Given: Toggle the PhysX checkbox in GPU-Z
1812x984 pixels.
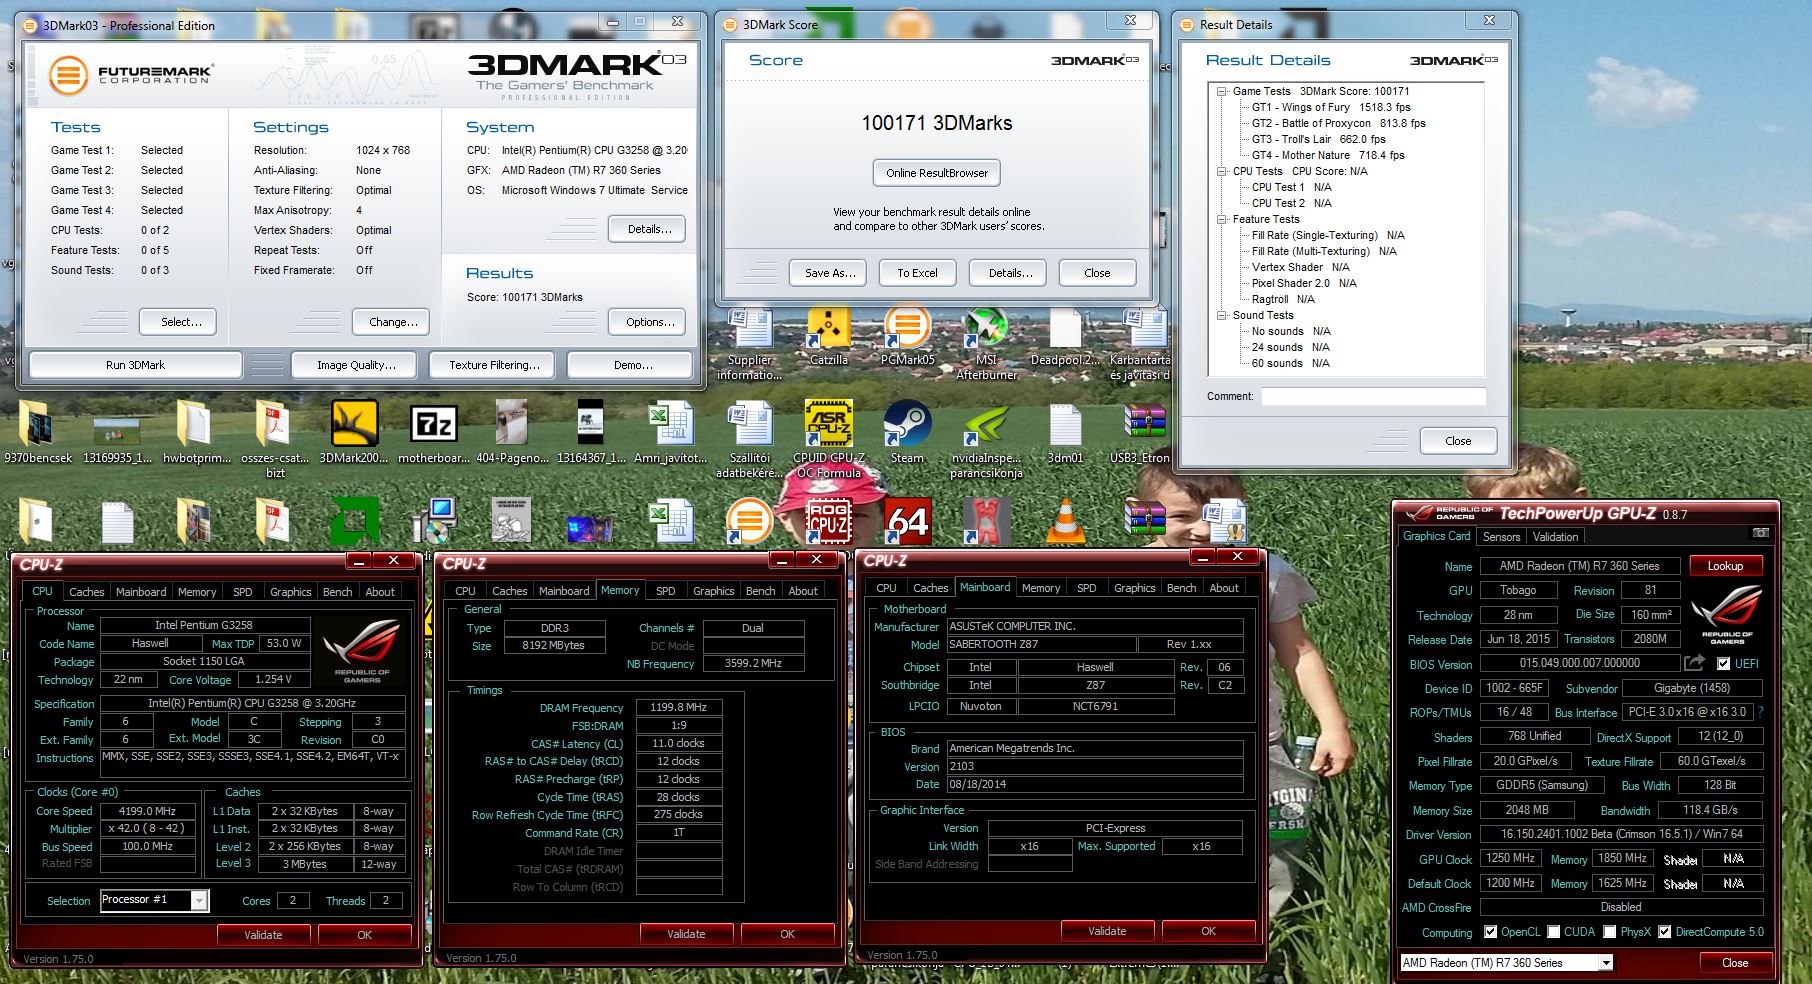Looking at the screenshot, I should [x=1609, y=932].
